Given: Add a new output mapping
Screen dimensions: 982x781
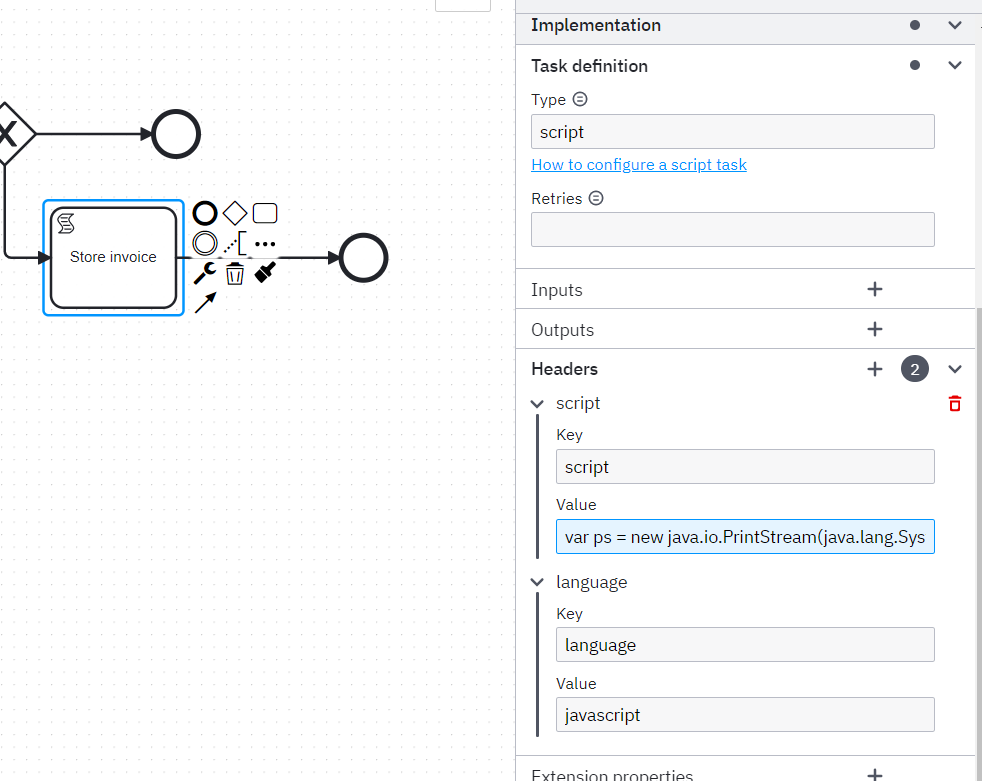Looking at the screenshot, I should (x=875, y=329).
